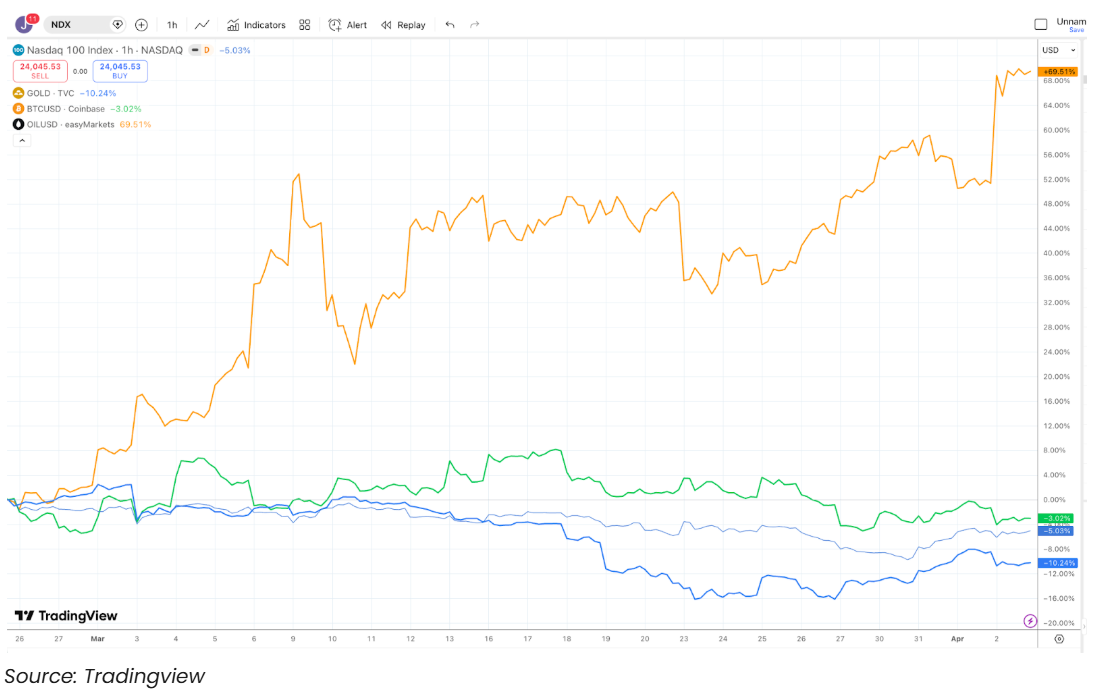Click the Save link
Screen dimensions: 1099x699
tap(1077, 30)
